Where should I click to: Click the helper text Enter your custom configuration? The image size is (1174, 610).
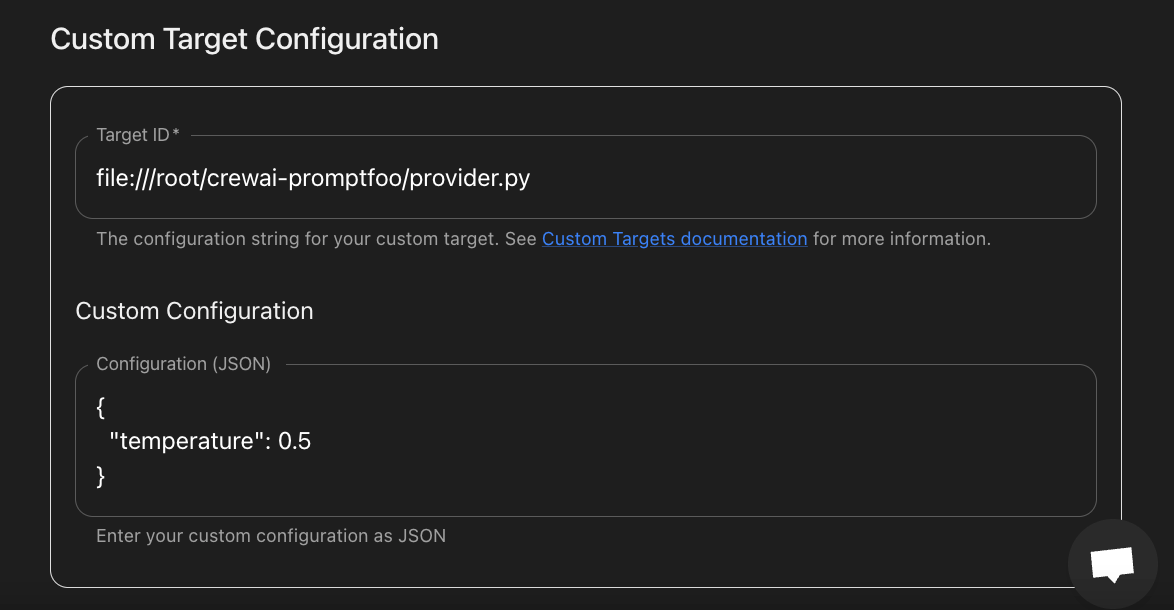271,535
